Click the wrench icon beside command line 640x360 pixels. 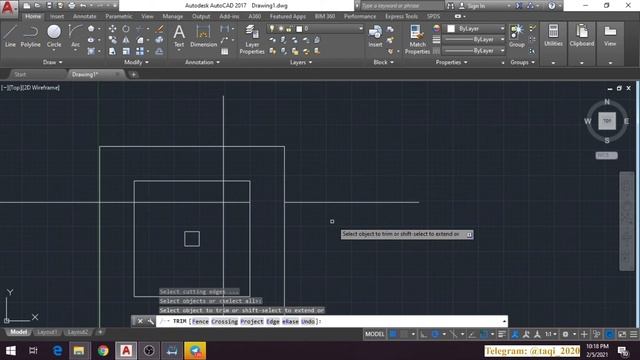click(151, 321)
